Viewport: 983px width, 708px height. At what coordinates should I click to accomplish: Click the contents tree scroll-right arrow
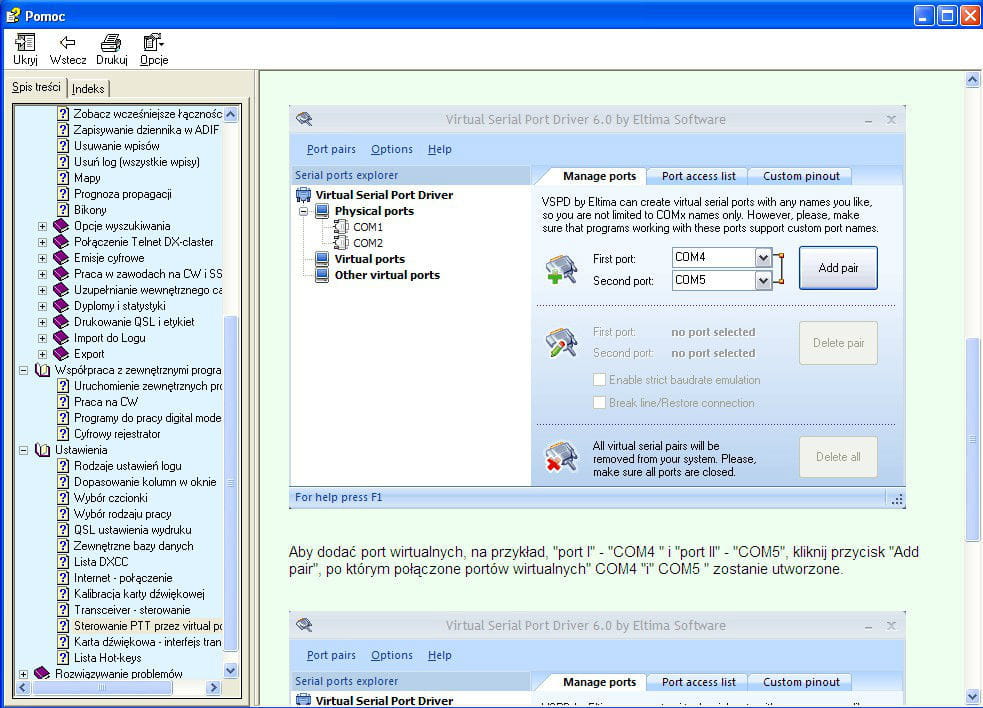[x=214, y=688]
